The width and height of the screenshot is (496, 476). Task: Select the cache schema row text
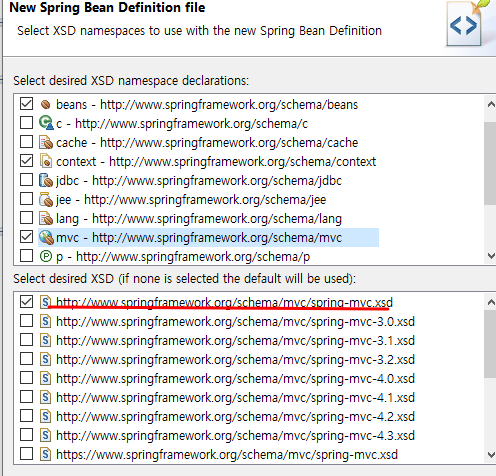coord(207,143)
